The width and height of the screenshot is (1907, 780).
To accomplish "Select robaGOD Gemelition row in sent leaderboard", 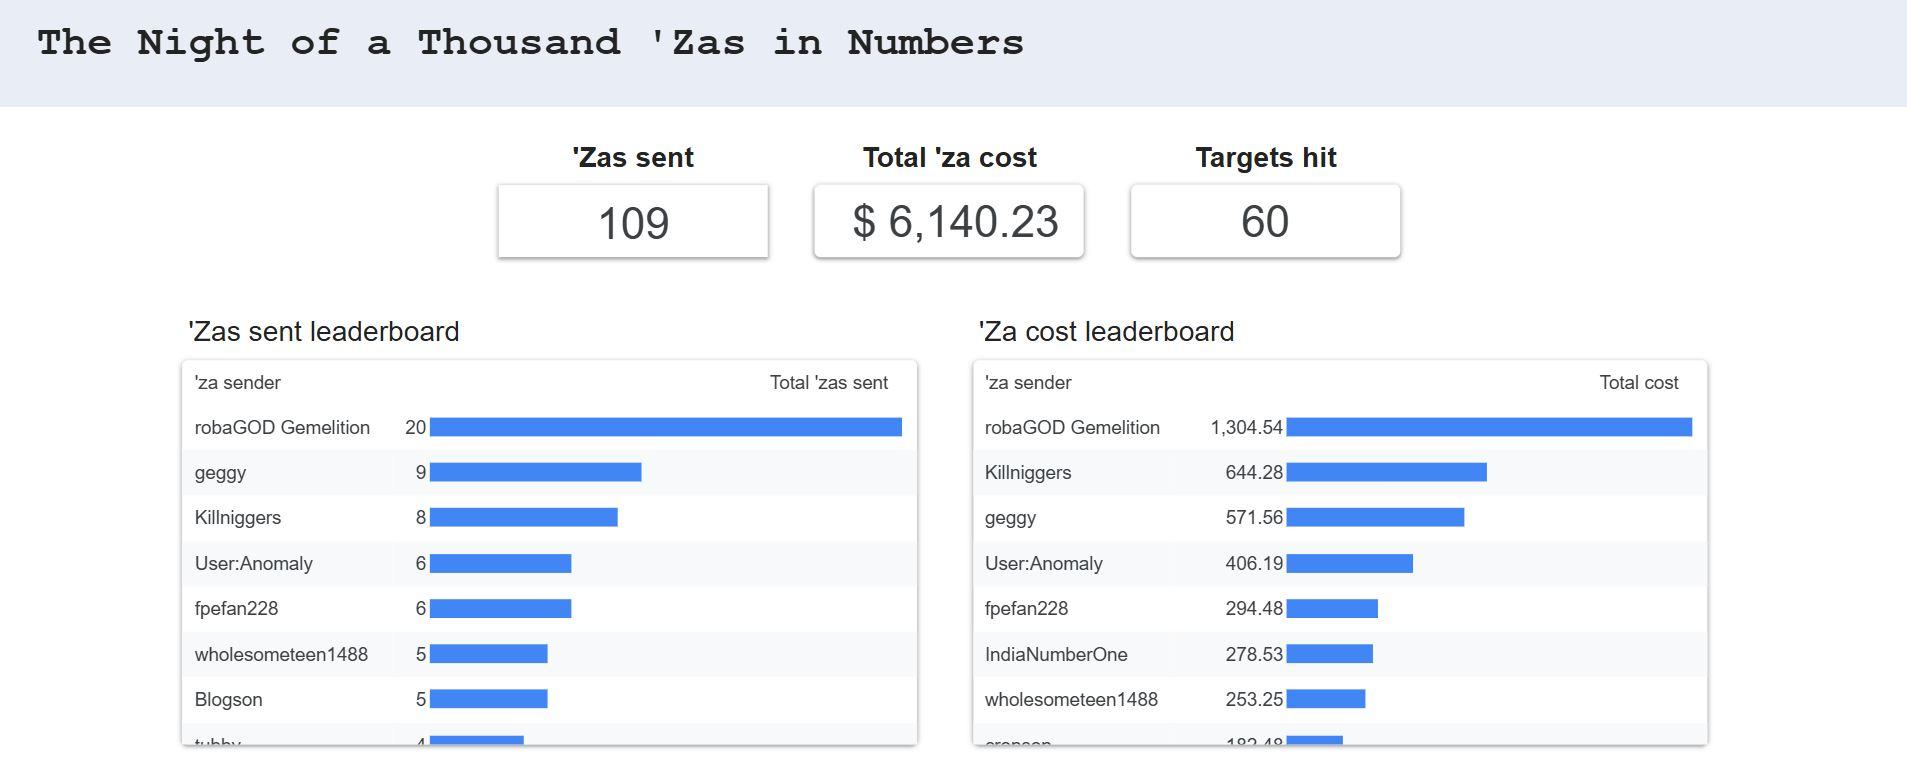I will pyautogui.click(x=282, y=428).
